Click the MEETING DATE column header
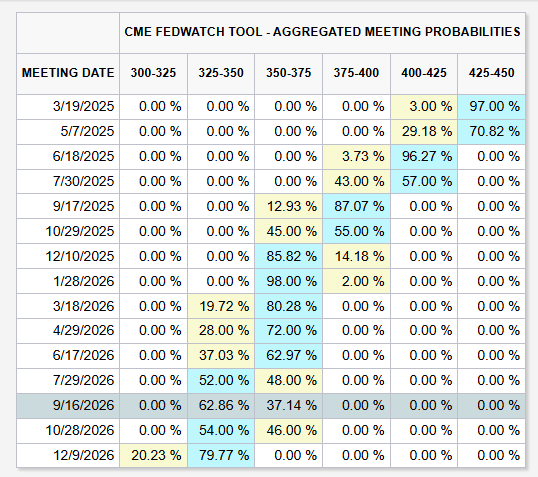 coord(68,73)
